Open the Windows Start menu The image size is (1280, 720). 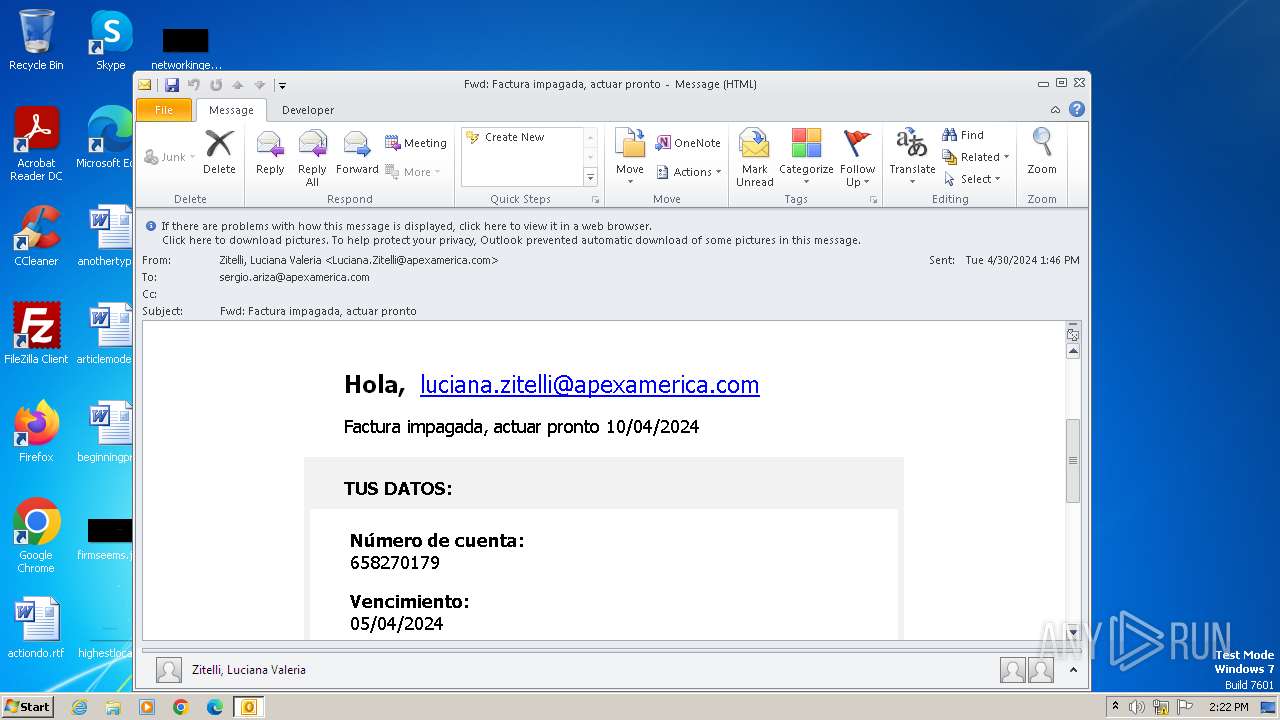point(27,706)
